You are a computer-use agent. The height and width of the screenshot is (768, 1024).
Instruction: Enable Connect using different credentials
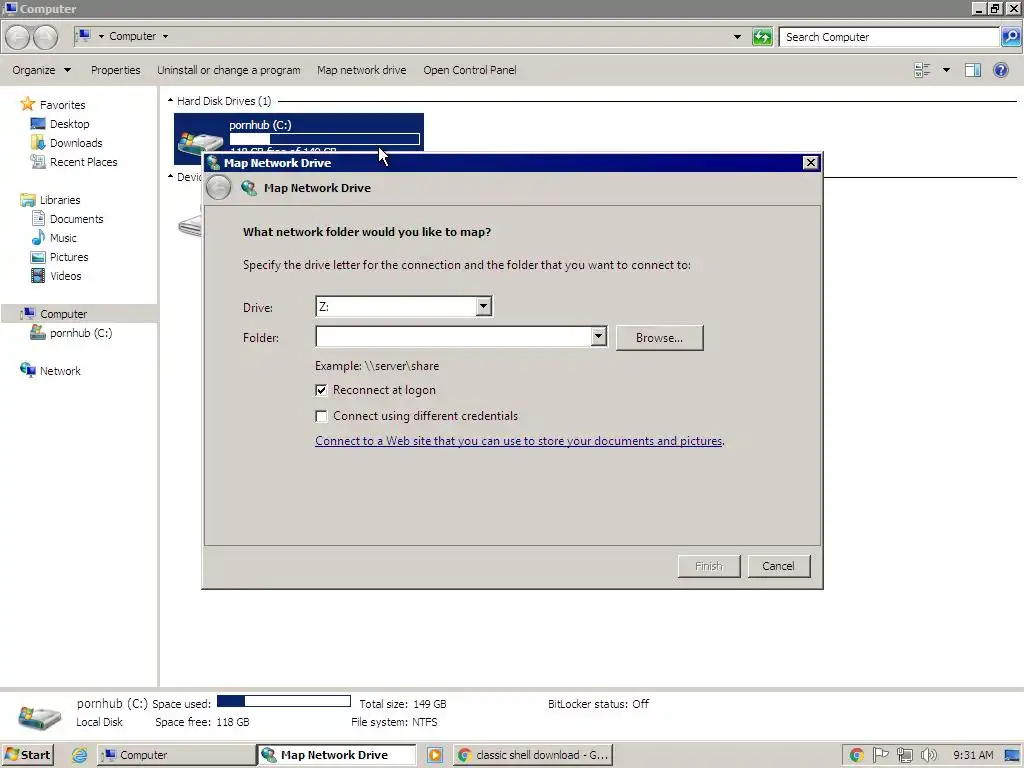coord(321,416)
